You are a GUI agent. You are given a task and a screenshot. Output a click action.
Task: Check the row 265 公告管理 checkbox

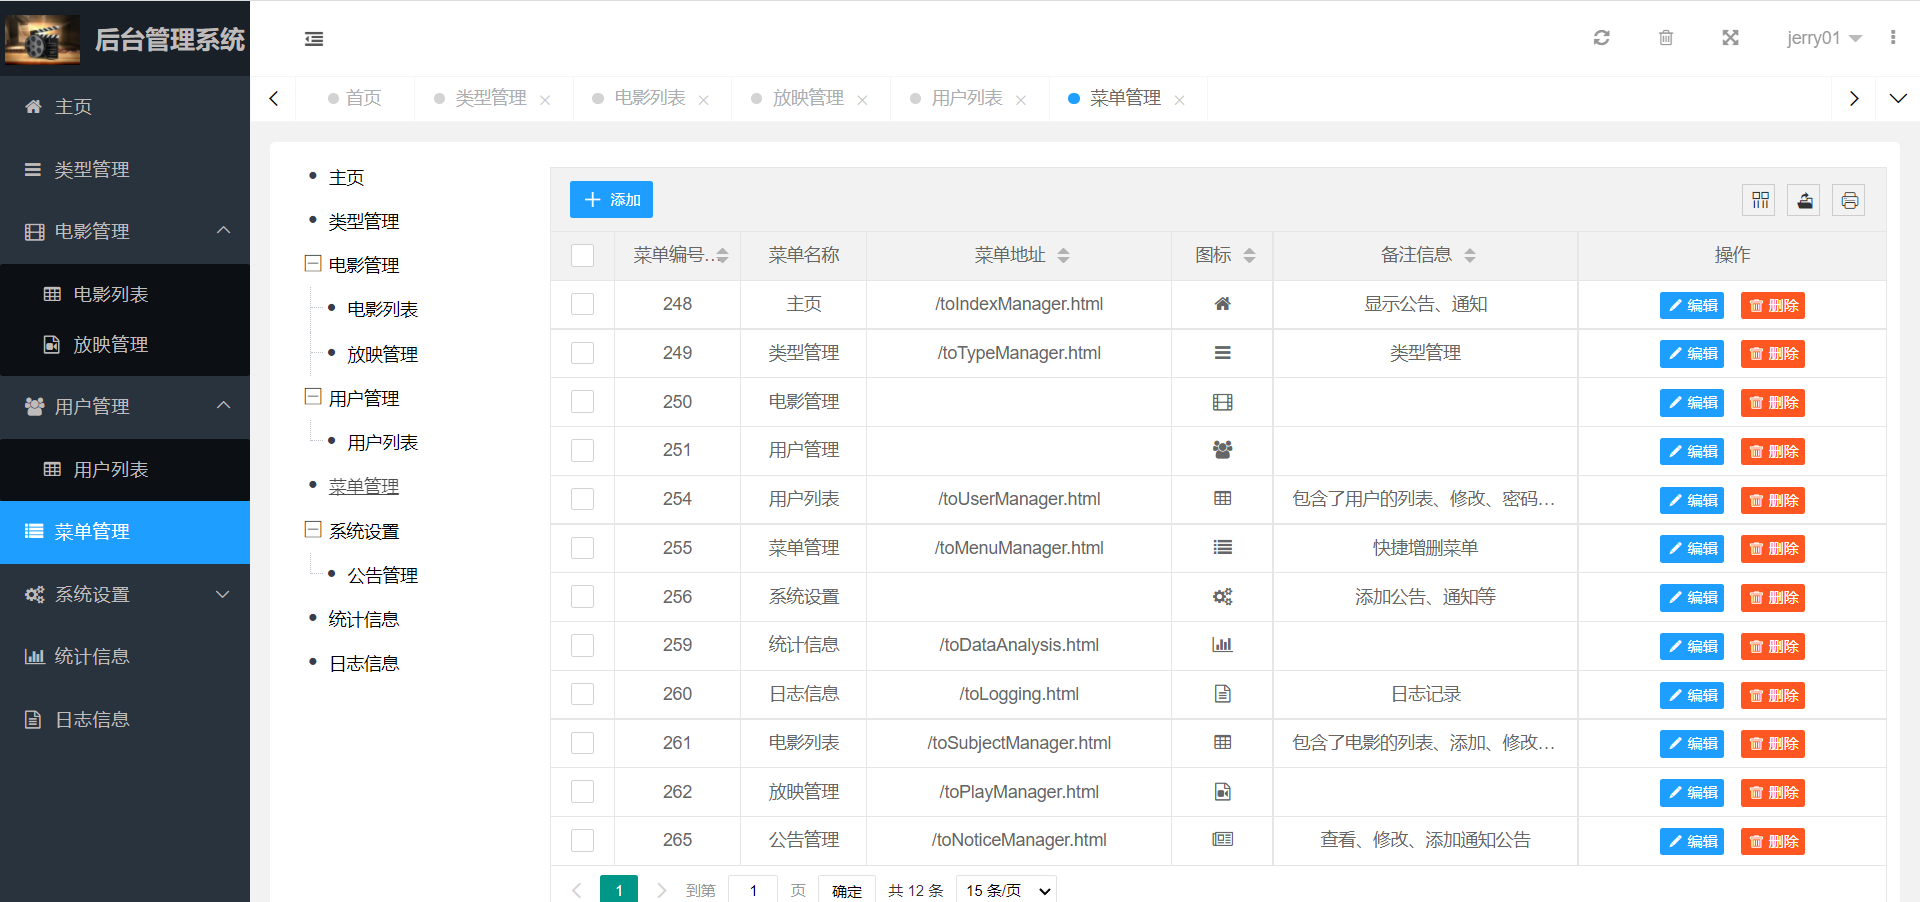pyautogui.click(x=582, y=840)
